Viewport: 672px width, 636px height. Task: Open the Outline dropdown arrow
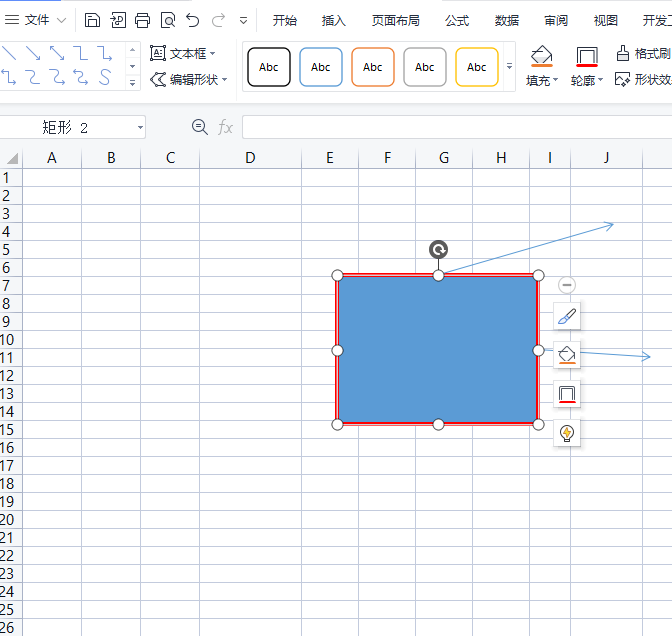pyautogui.click(x=600, y=80)
